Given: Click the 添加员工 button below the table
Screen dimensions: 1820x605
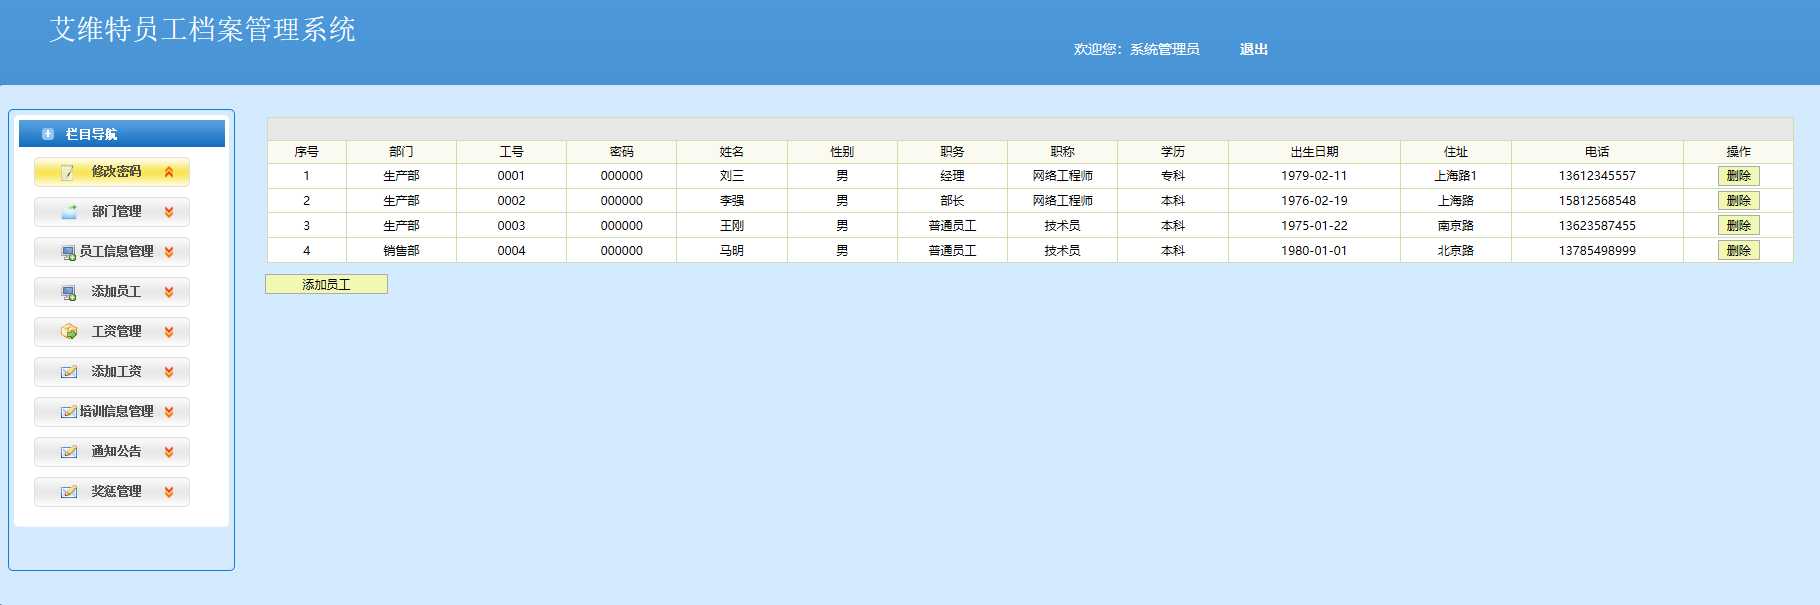Looking at the screenshot, I should point(326,285).
